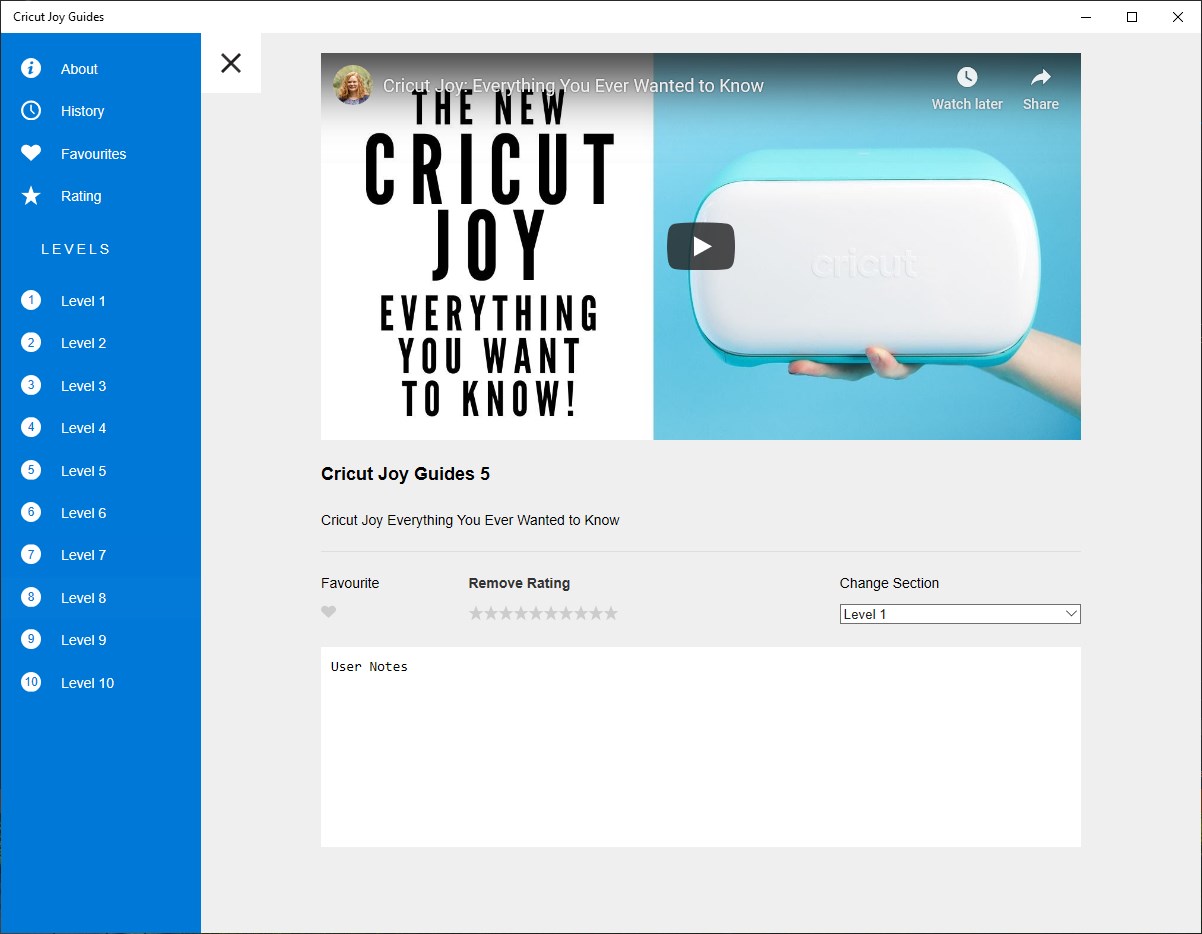
Task: Set rating with the fifth star
Action: tap(536, 613)
